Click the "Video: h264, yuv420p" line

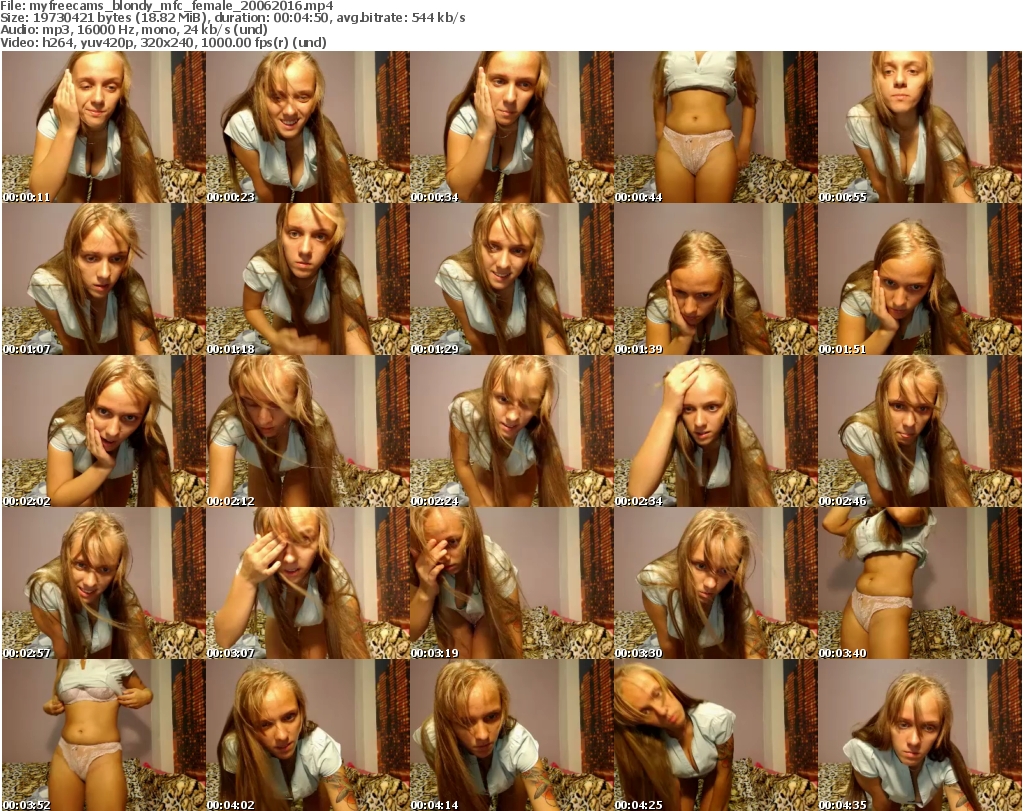coord(163,42)
